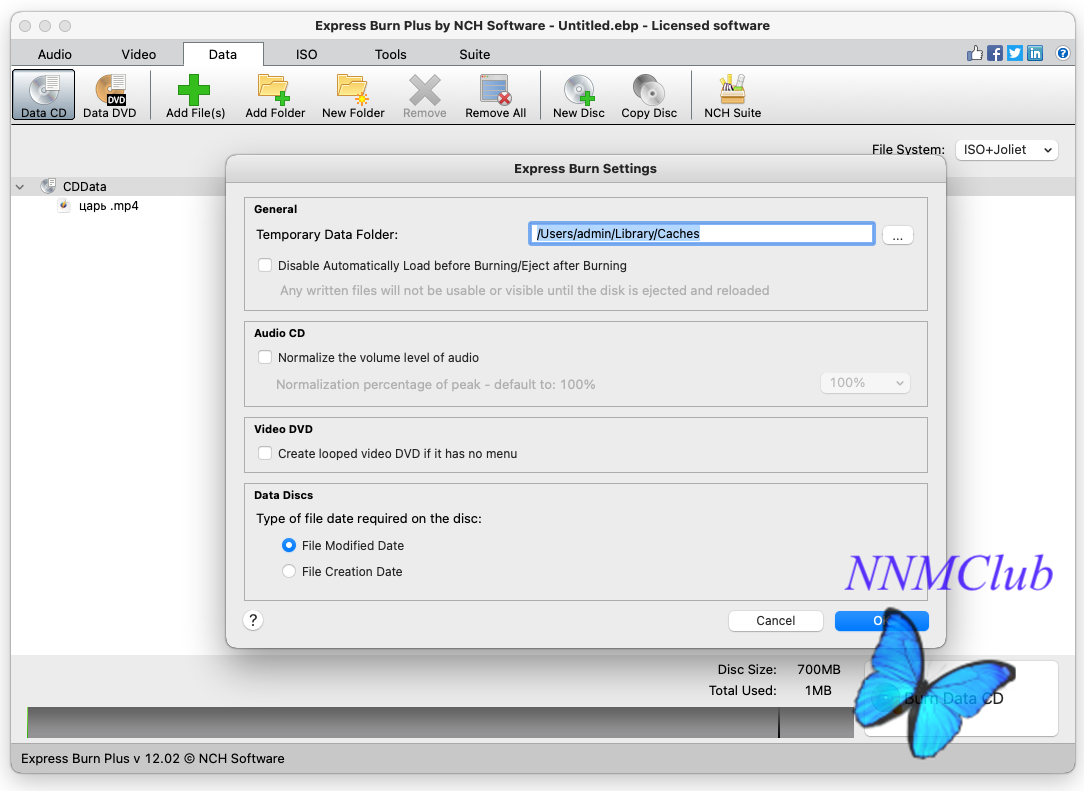This screenshot has height=791, width=1084.
Task: Open the normalization 100% dropdown
Action: click(x=865, y=383)
